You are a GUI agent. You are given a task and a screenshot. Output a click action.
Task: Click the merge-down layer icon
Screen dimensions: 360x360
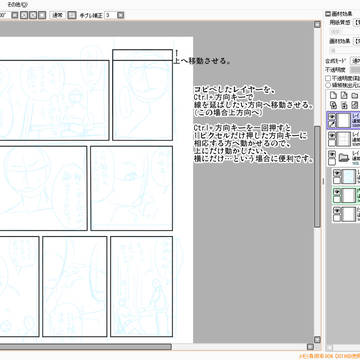[x=344, y=105]
